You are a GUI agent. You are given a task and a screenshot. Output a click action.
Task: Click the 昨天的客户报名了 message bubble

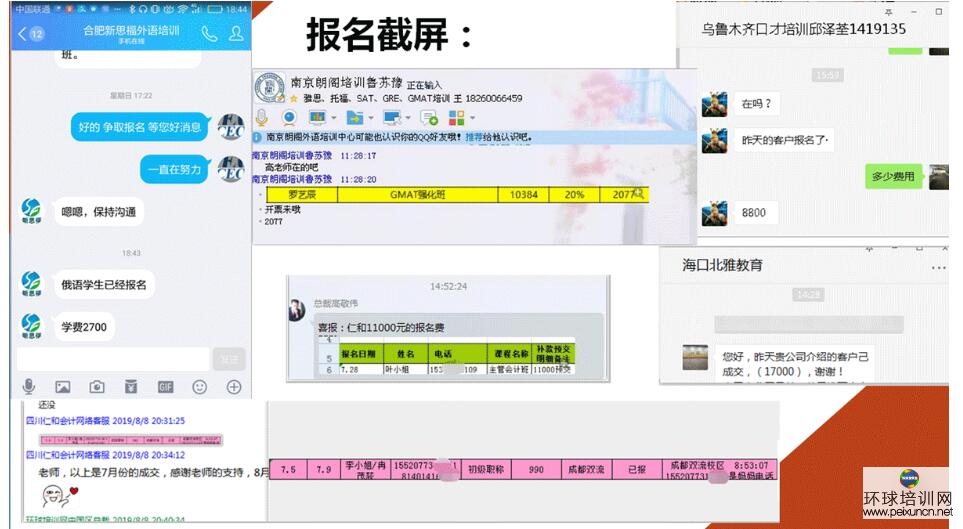[x=784, y=140]
